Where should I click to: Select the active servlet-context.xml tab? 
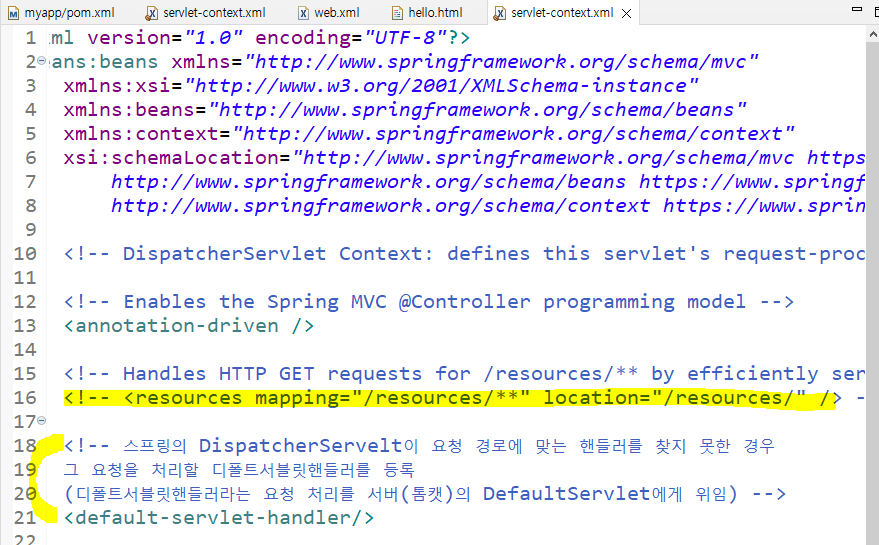tap(562, 12)
